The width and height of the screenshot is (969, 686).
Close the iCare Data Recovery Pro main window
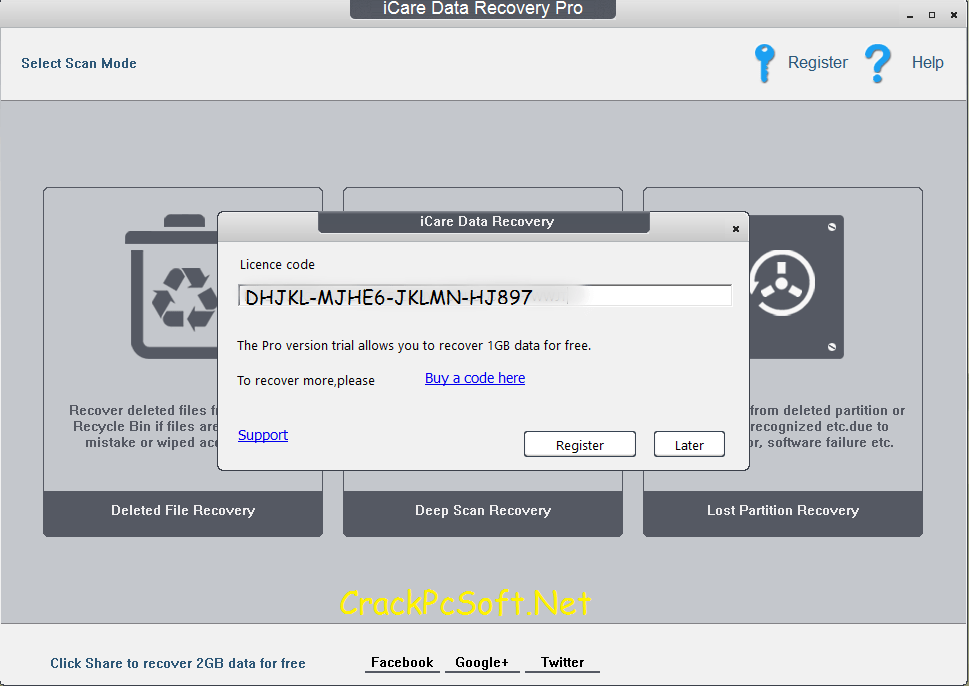click(954, 15)
